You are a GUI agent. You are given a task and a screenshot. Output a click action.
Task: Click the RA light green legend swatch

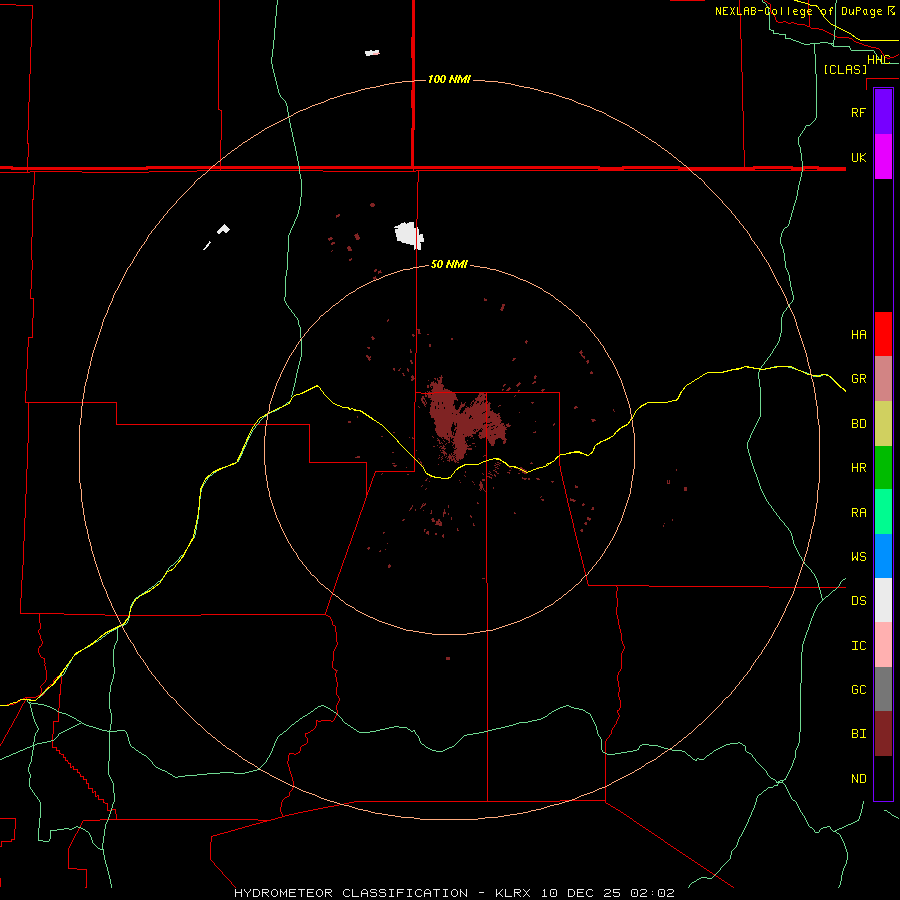tap(883, 511)
